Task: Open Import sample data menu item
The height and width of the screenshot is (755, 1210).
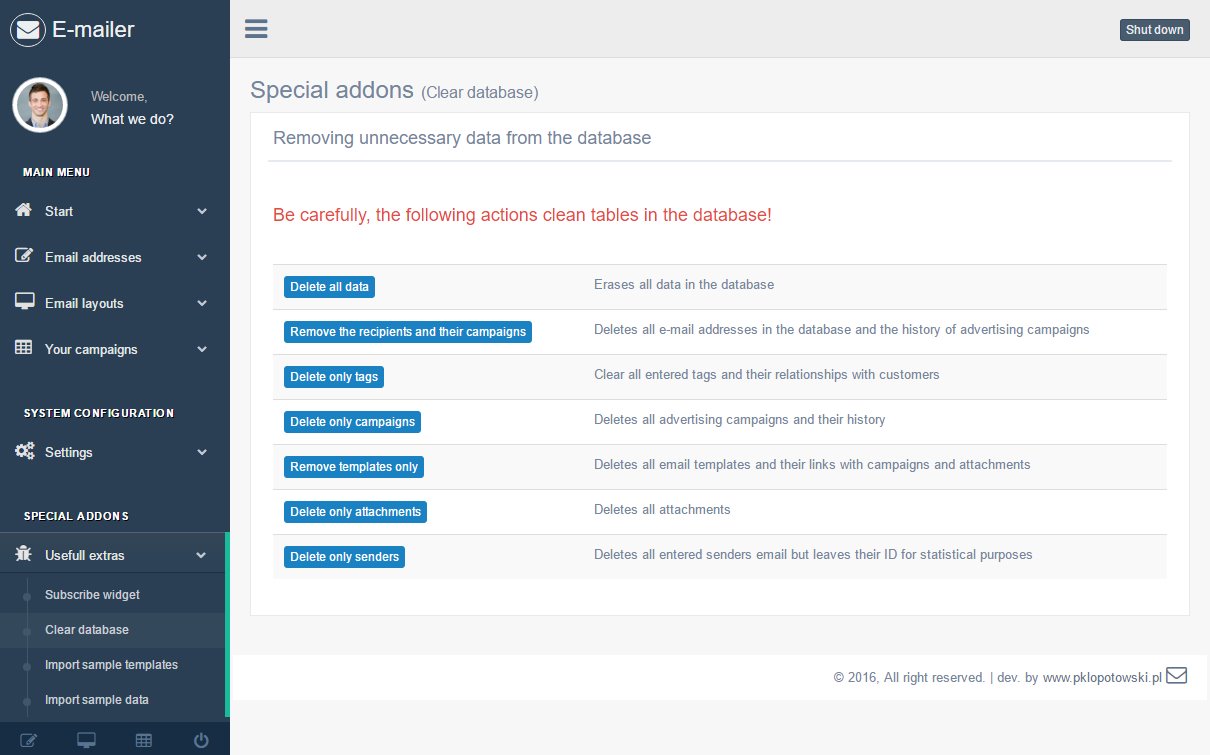Action: (x=97, y=700)
